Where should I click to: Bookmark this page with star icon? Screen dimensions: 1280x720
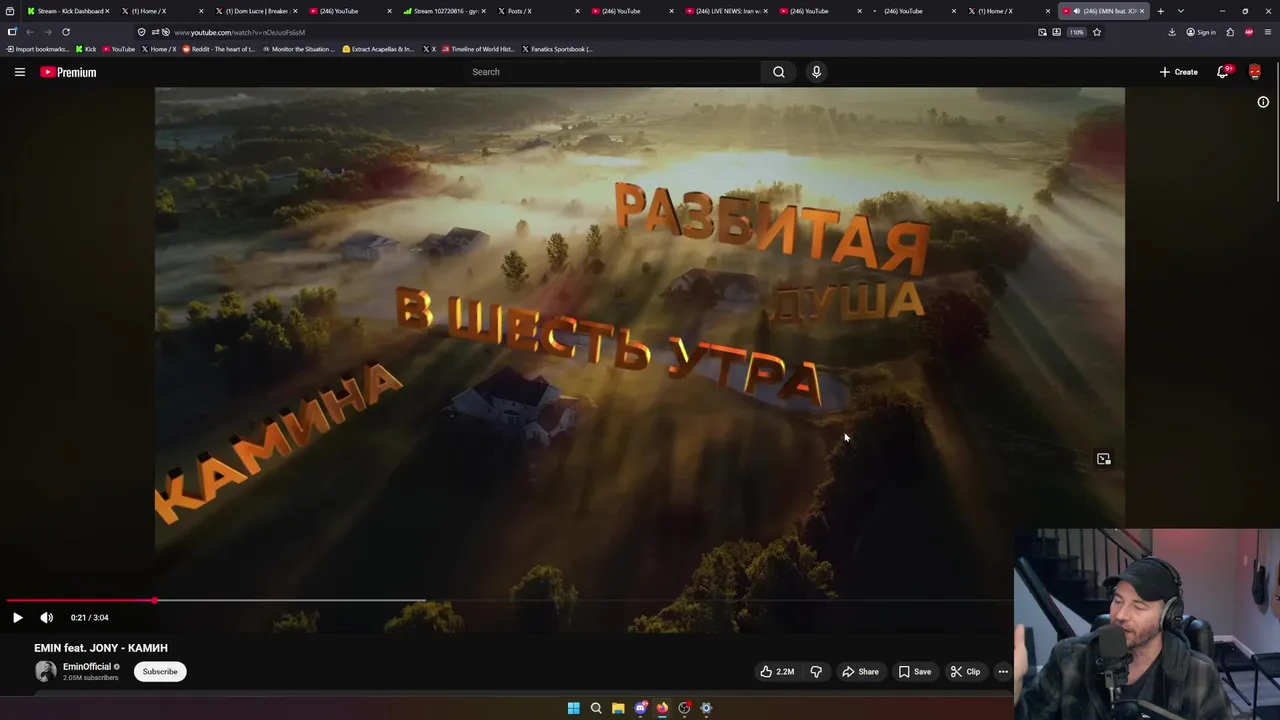[x=1097, y=32]
